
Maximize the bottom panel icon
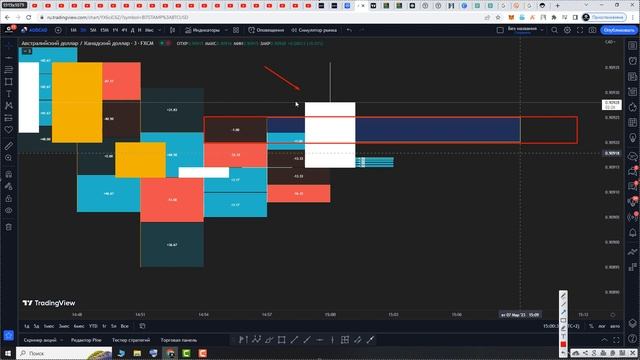click(616, 340)
